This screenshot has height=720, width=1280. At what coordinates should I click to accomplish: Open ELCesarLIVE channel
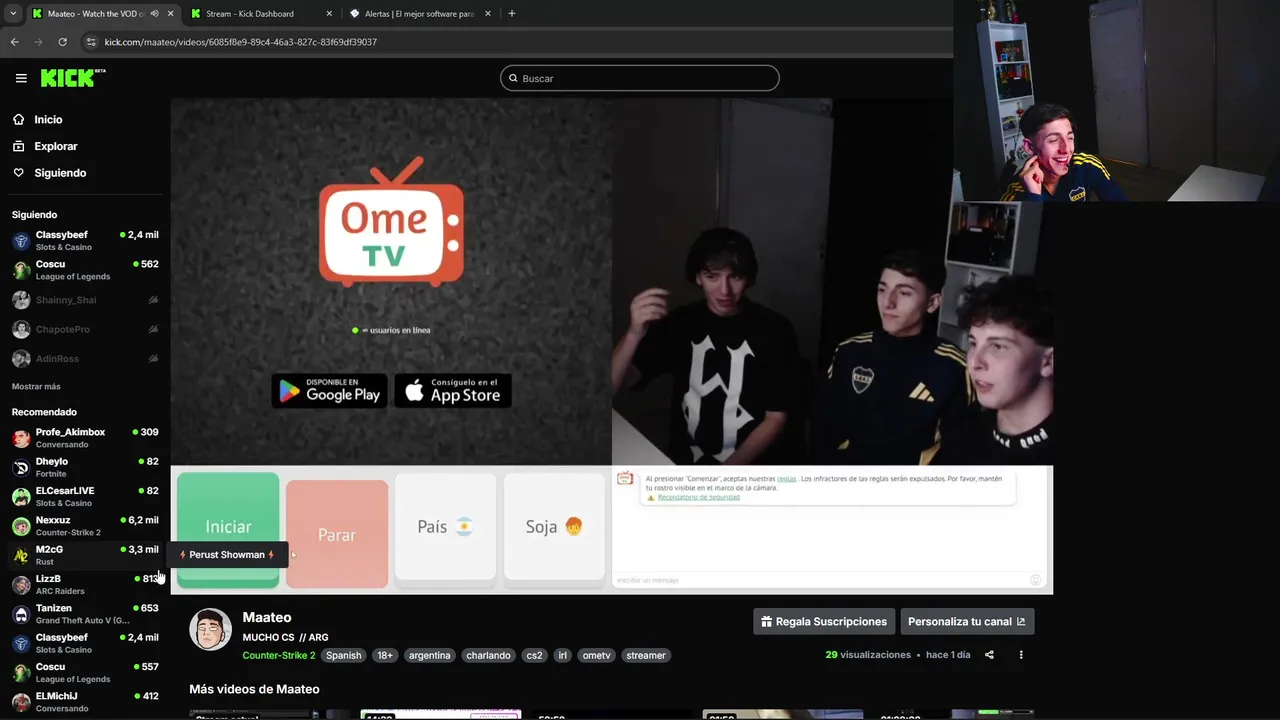pyautogui.click(x=85, y=497)
